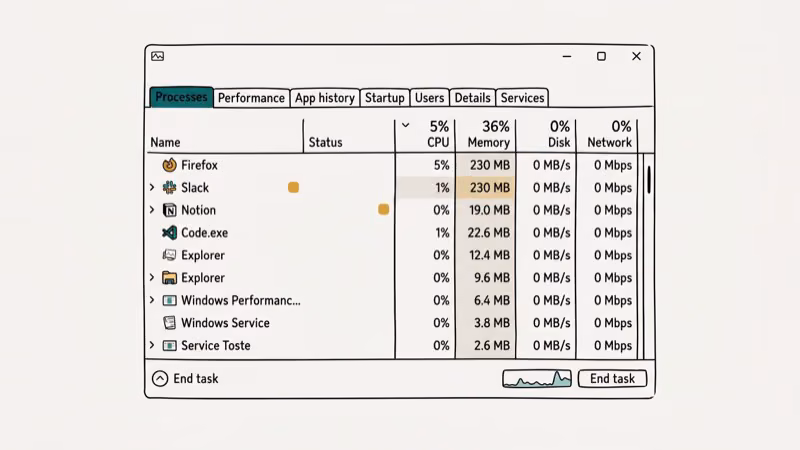Select the Firefox process name
800x450 pixels.
pos(199,165)
